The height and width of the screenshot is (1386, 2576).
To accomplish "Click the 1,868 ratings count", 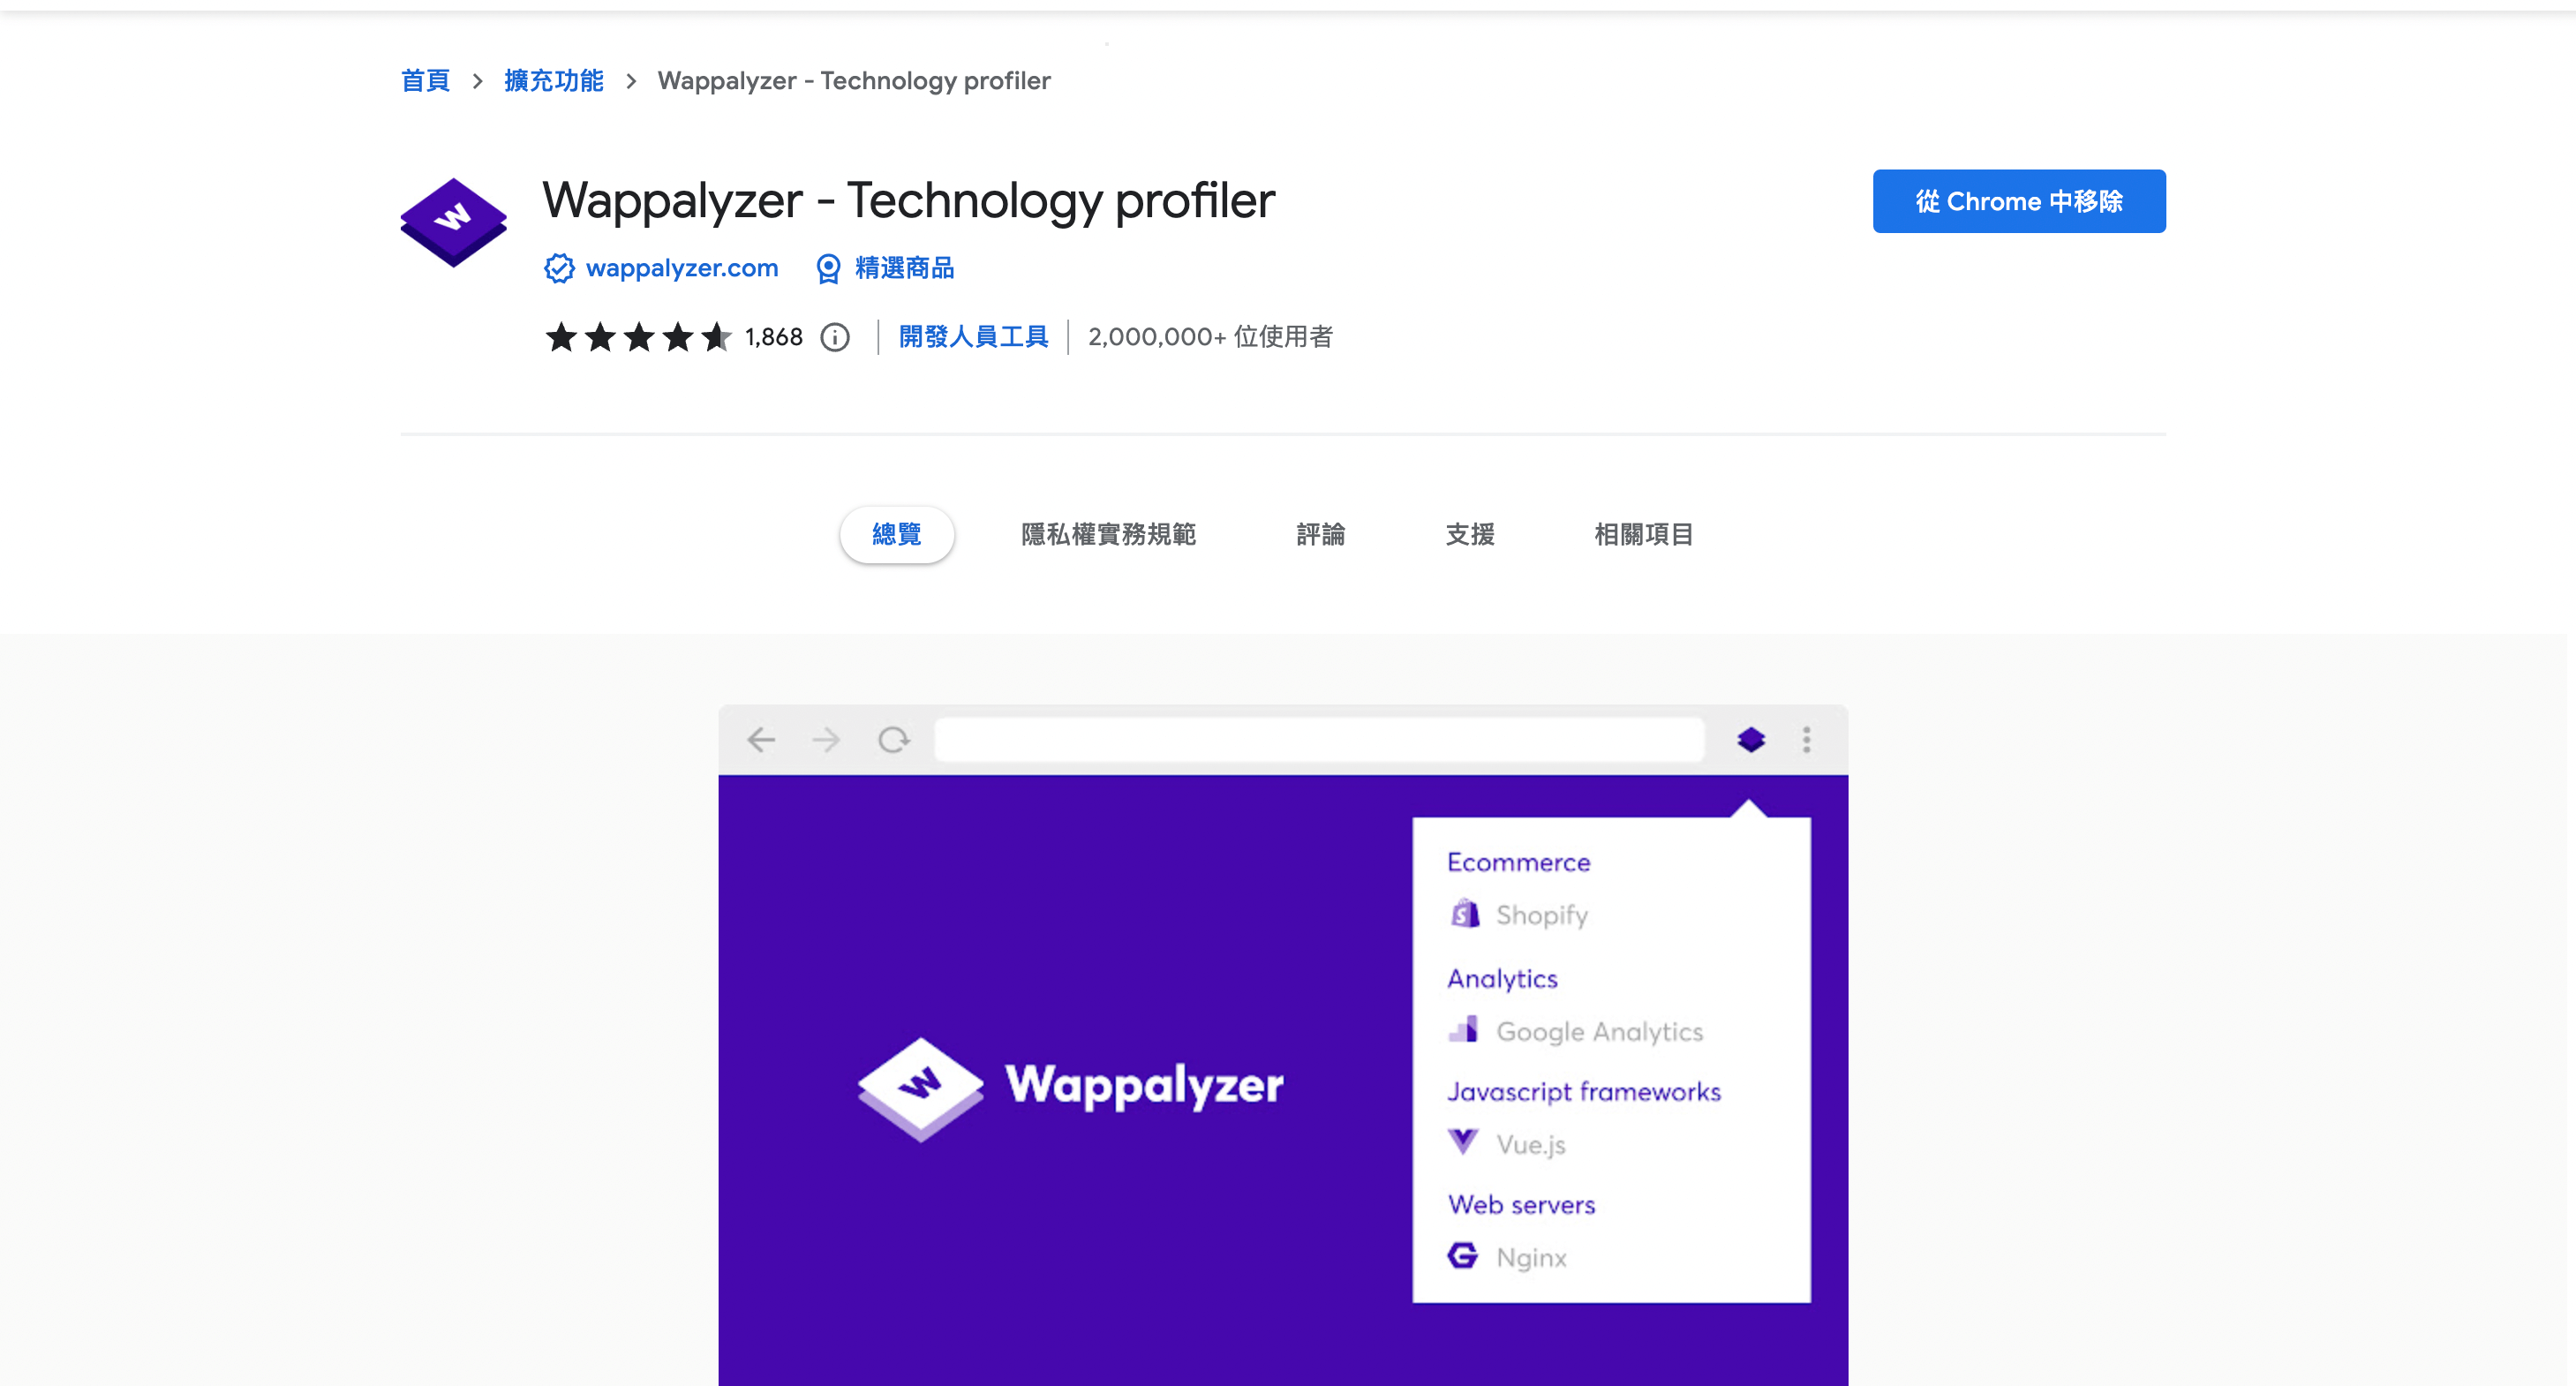I will coord(773,337).
